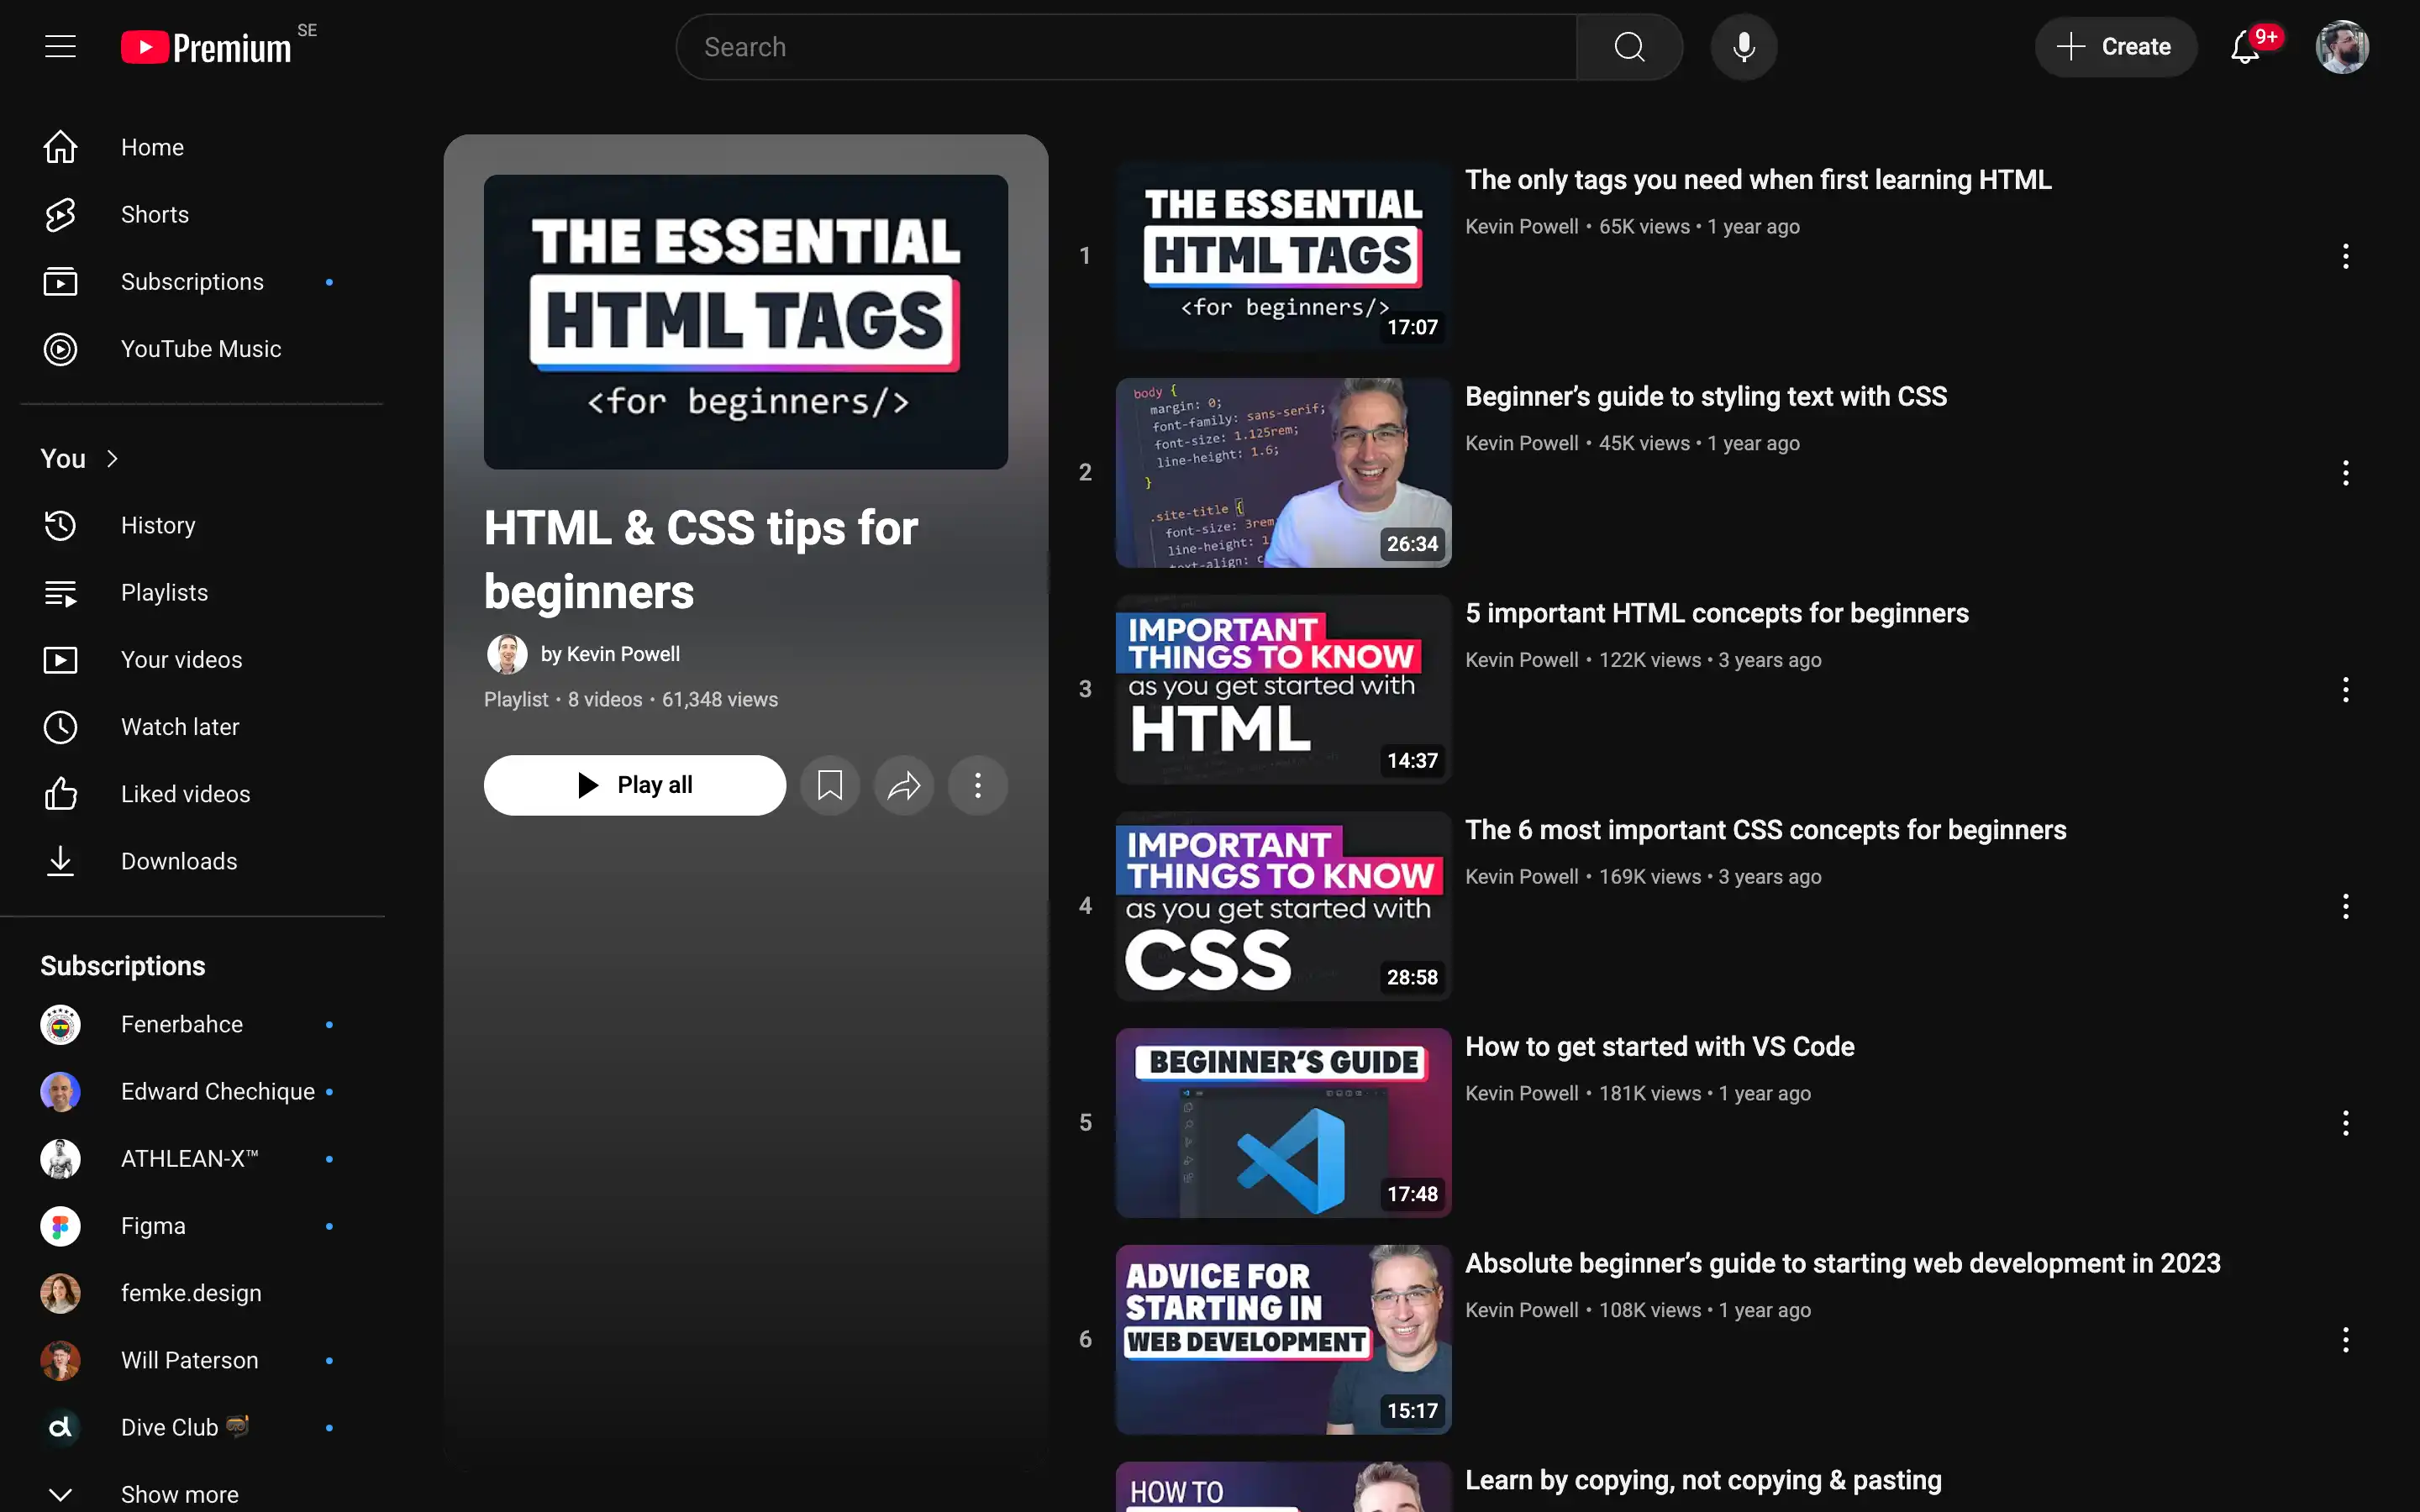The image size is (2420, 1512).
Task: Open the account avatar menu
Action: pos(2341,47)
